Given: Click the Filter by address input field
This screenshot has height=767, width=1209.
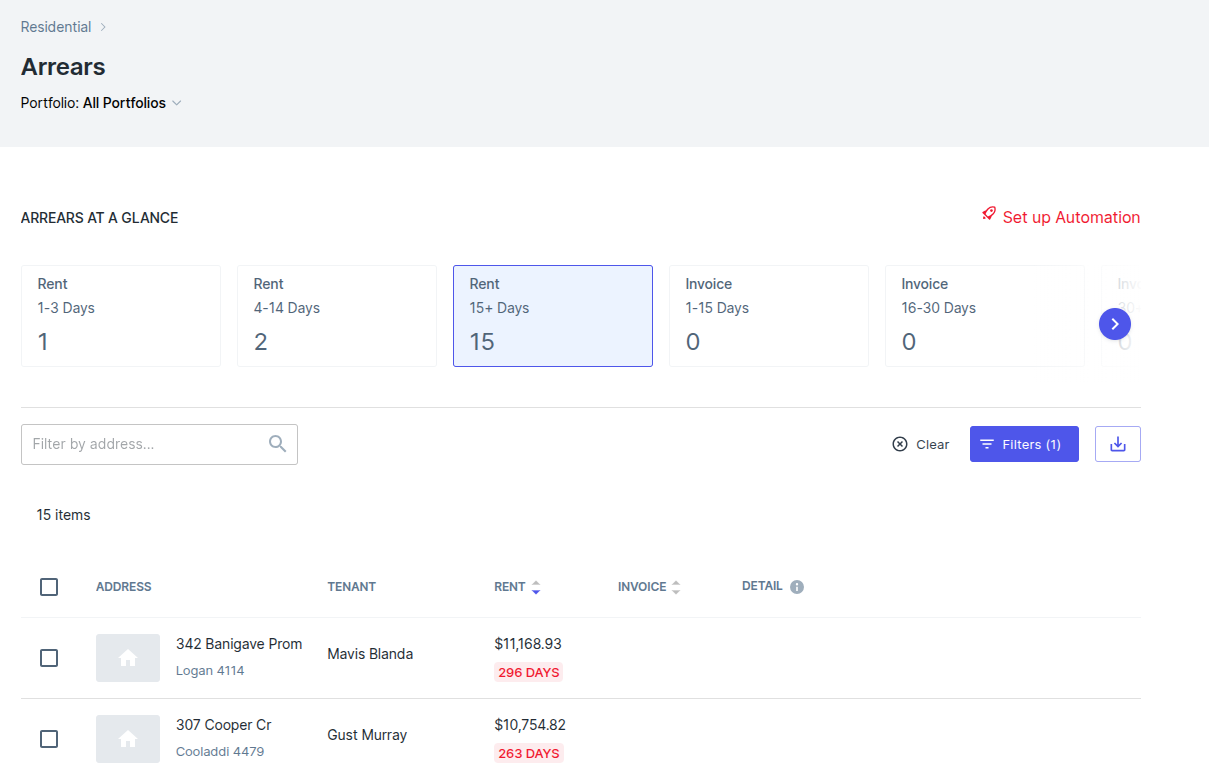Looking at the screenshot, I should pyautogui.click(x=159, y=444).
